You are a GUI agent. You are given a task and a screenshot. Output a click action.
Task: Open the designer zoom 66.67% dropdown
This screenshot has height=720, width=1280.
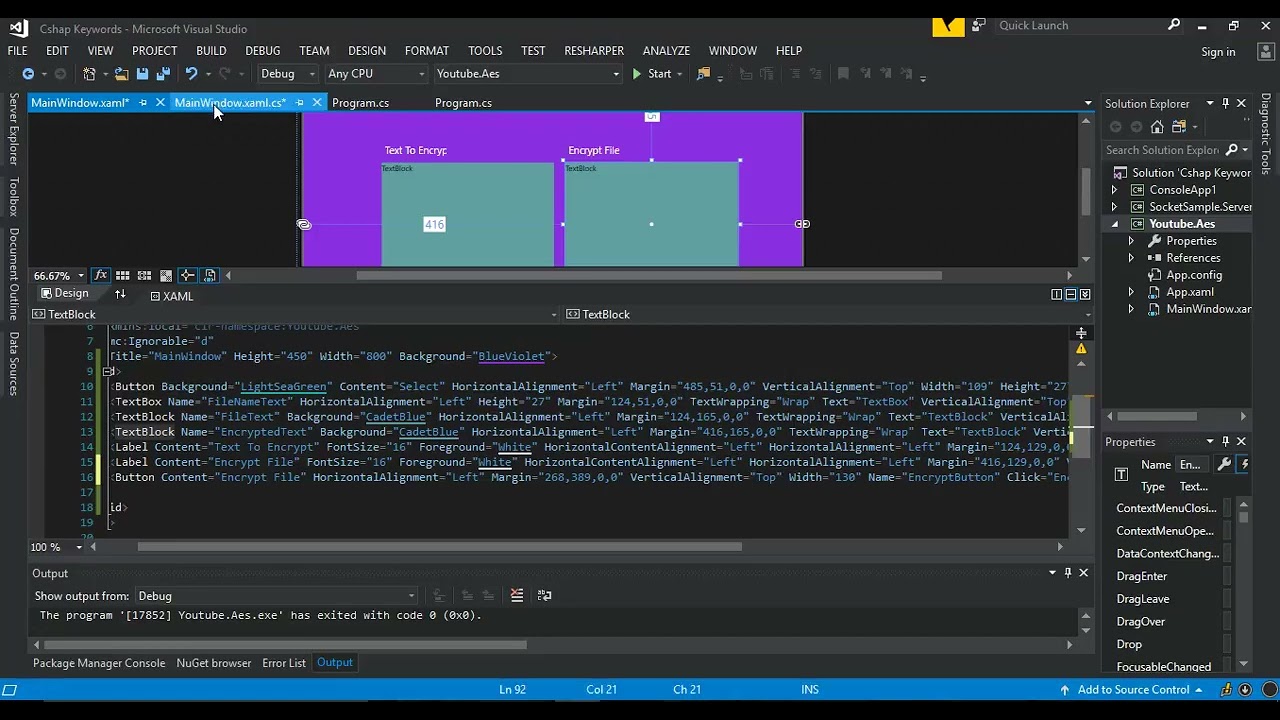[x=58, y=276]
